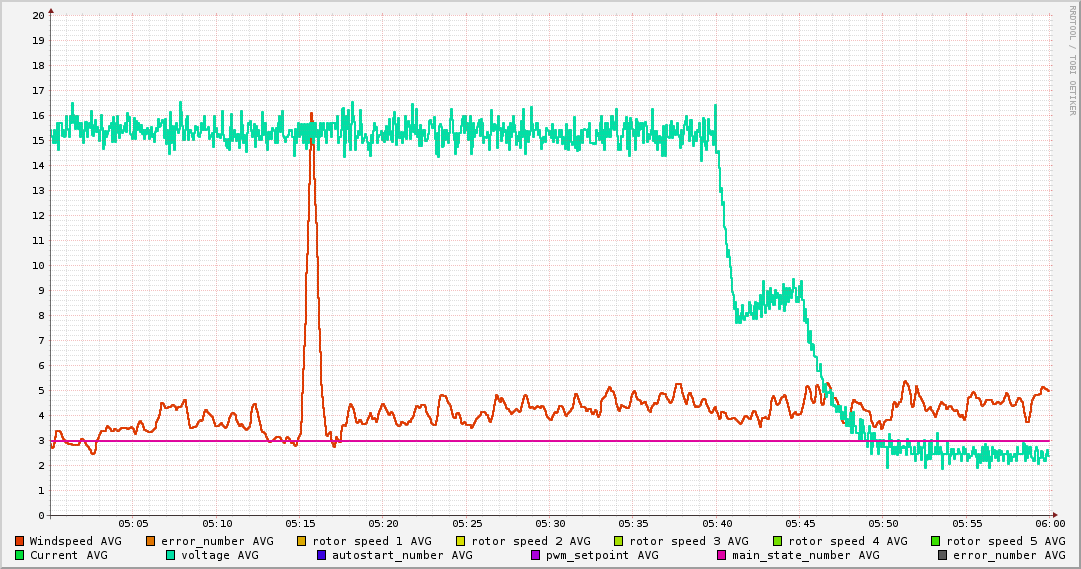Select the rotor speed 1 AVG swatch
This screenshot has width=1081, height=569.
coord(302,541)
